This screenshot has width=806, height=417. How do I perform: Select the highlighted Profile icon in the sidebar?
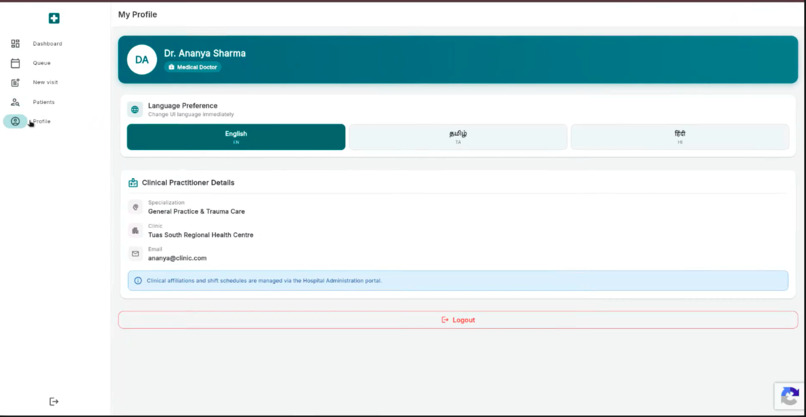pyautogui.click(x=15, y=121)
